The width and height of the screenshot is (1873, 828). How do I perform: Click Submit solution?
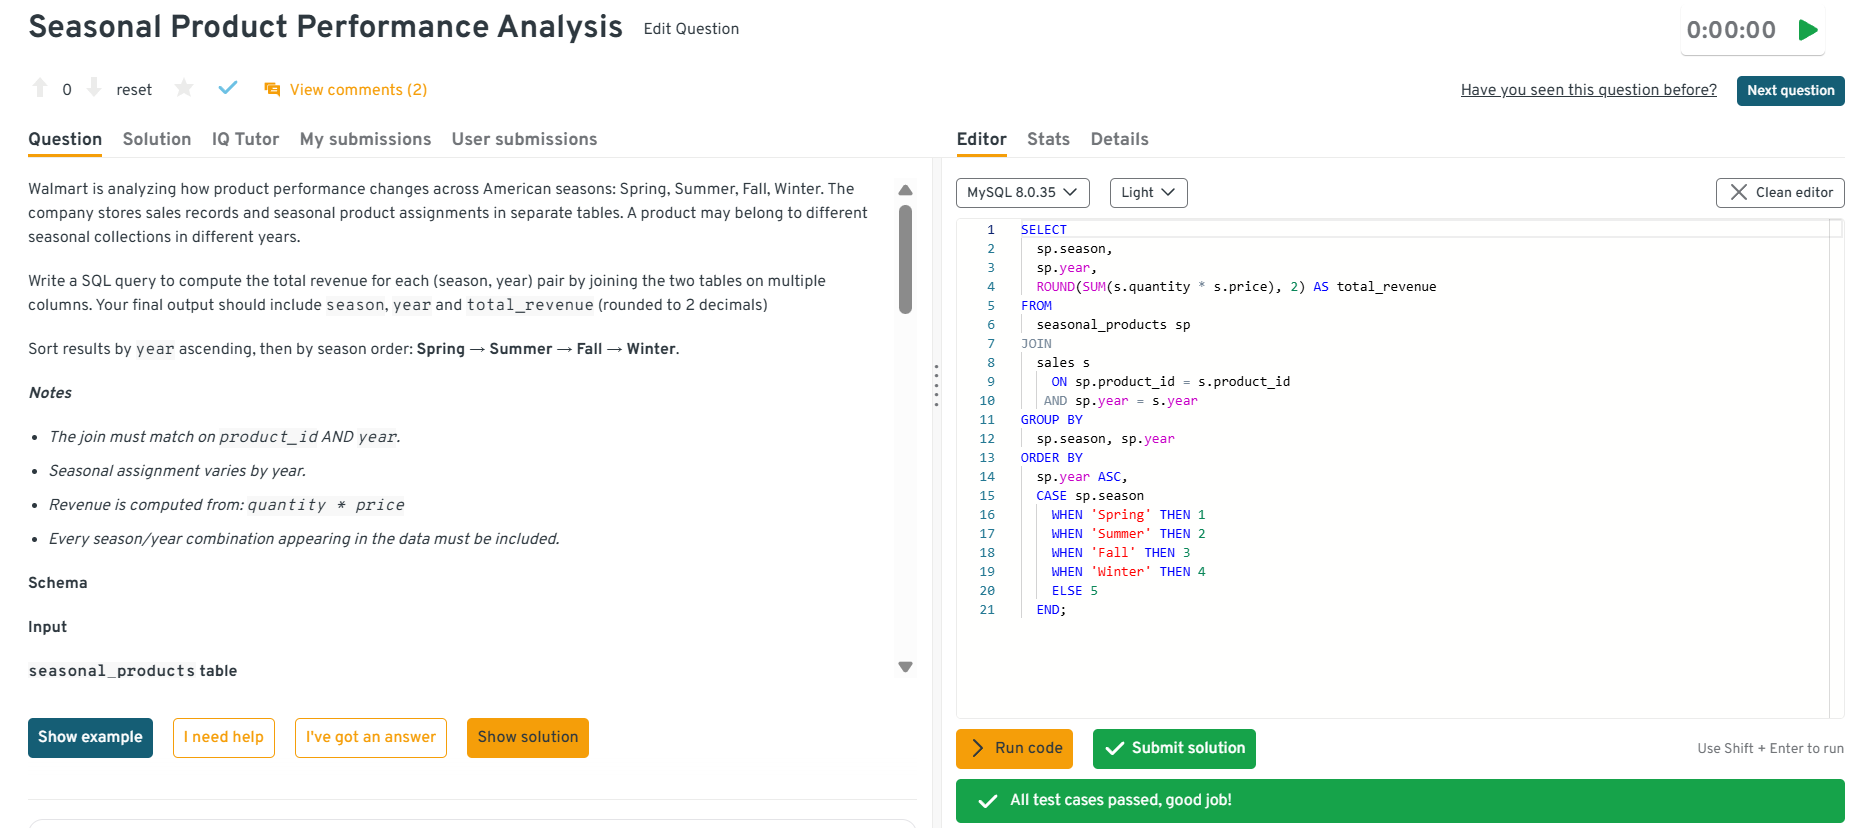1174,749
